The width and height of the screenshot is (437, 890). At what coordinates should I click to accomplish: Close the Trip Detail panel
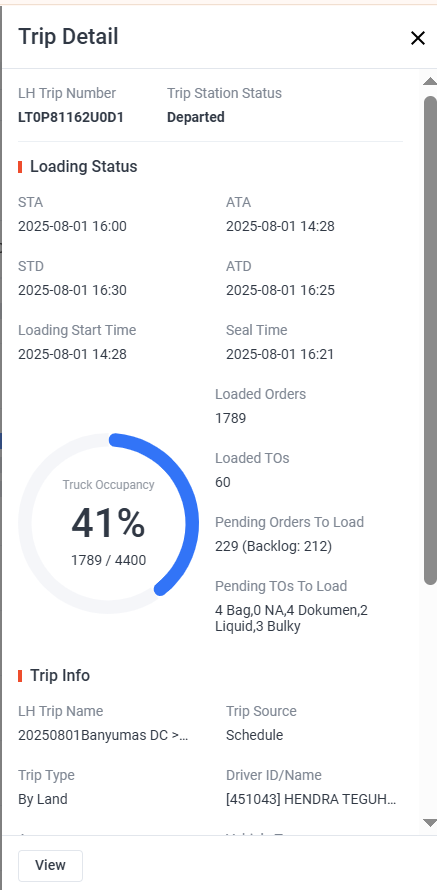[418, 38]
